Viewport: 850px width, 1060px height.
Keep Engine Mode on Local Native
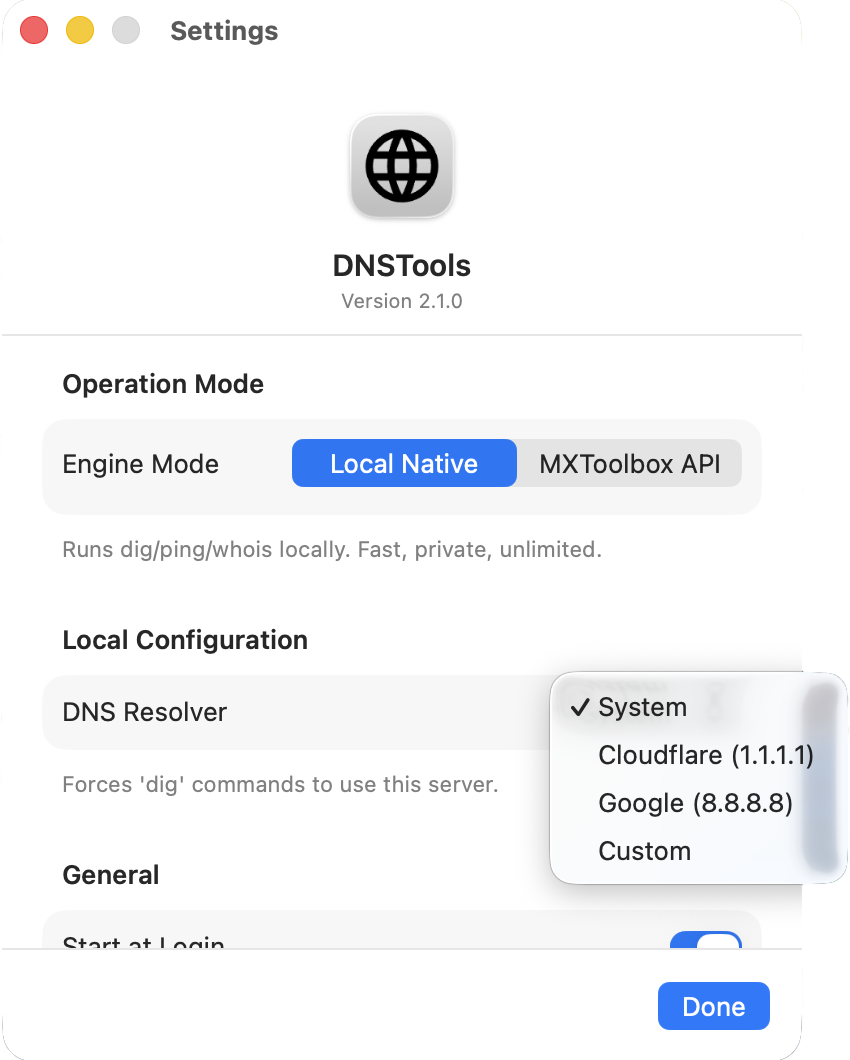click(404, 463)
